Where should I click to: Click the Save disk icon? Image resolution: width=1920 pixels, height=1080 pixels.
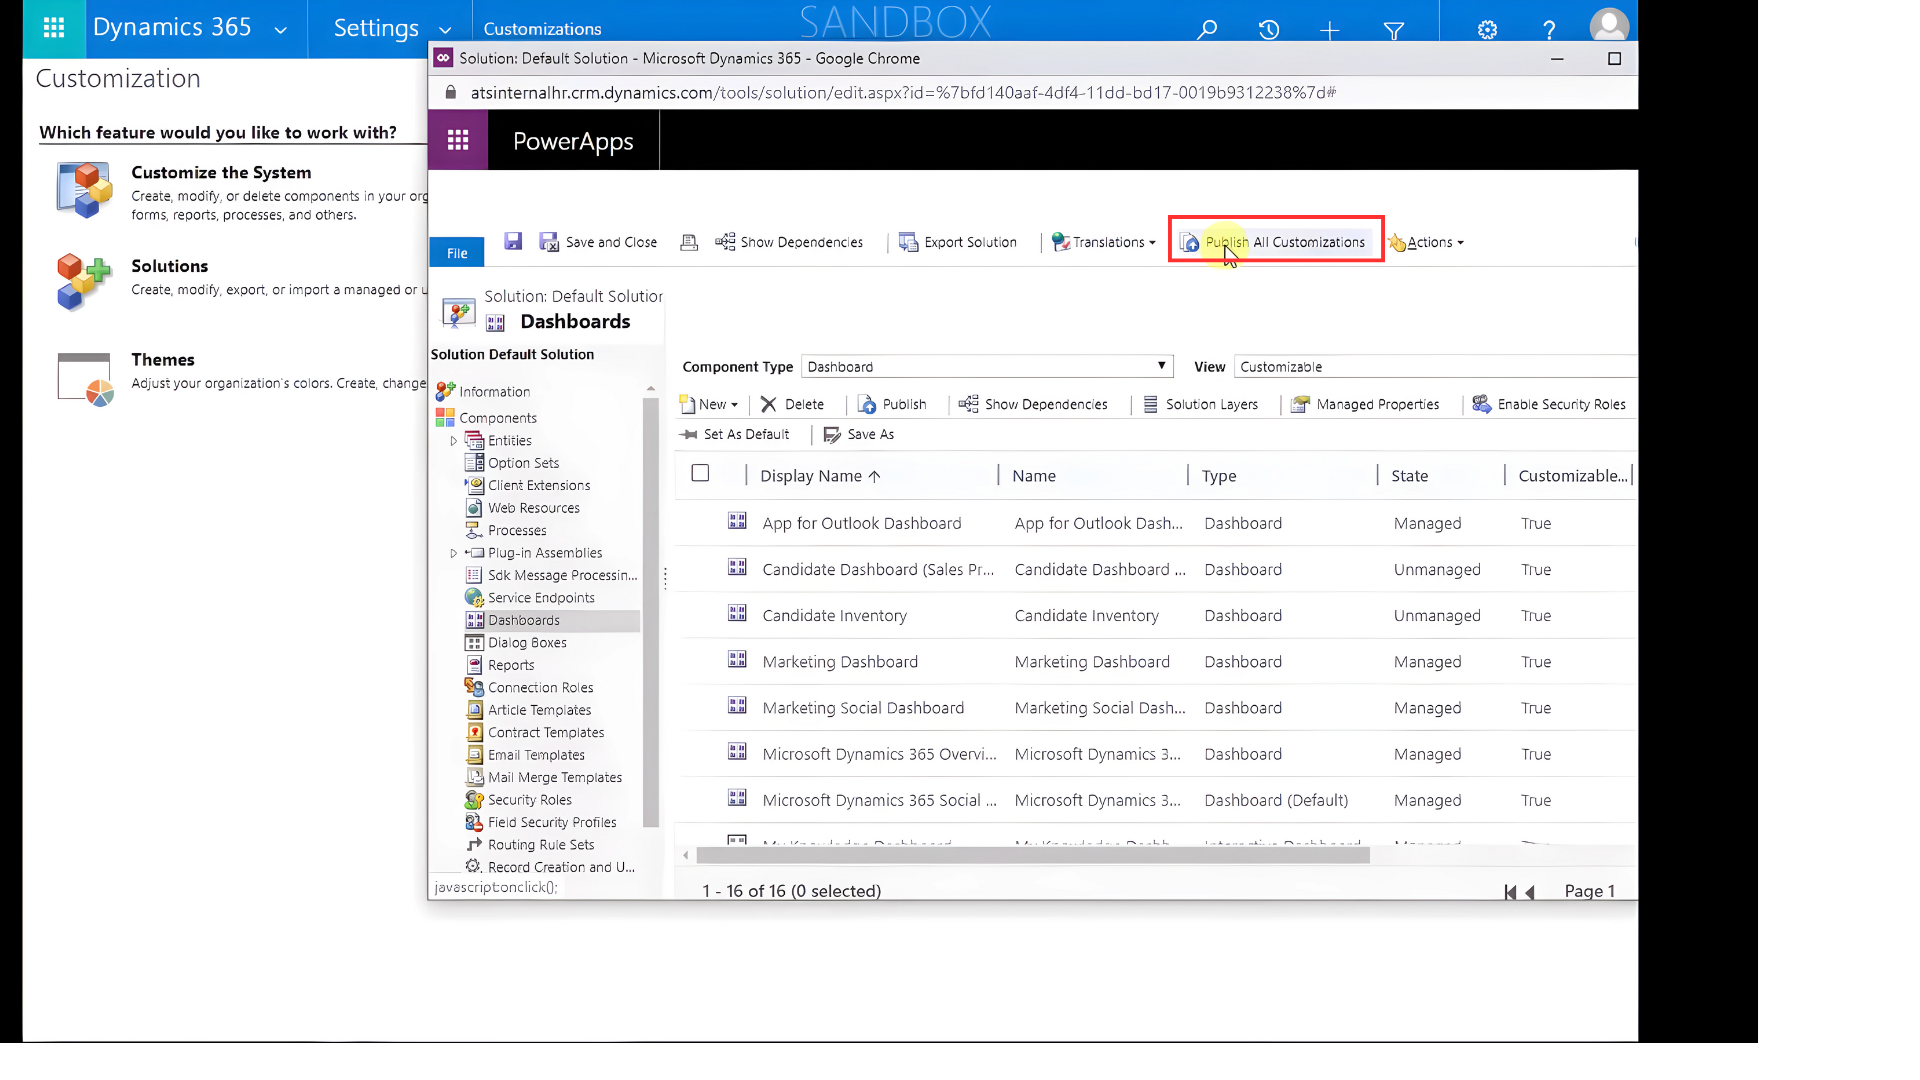(x=513, y=241)
